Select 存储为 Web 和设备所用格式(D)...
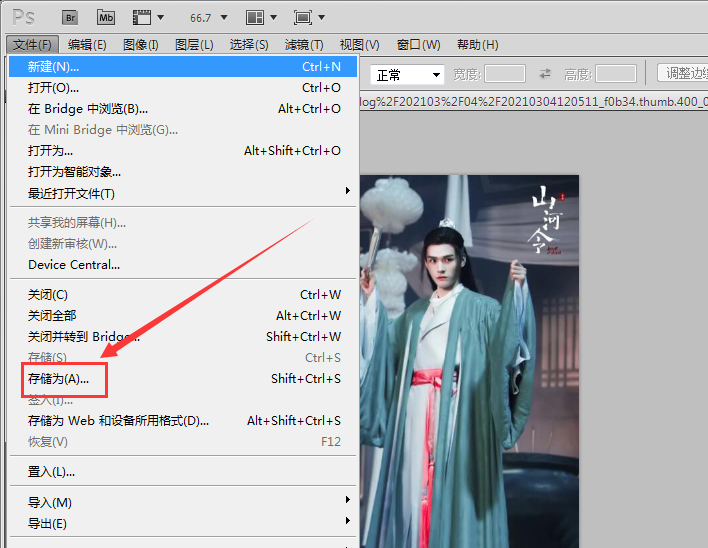The height and width of the screenshot is (548, 708). tap(183, 420)
